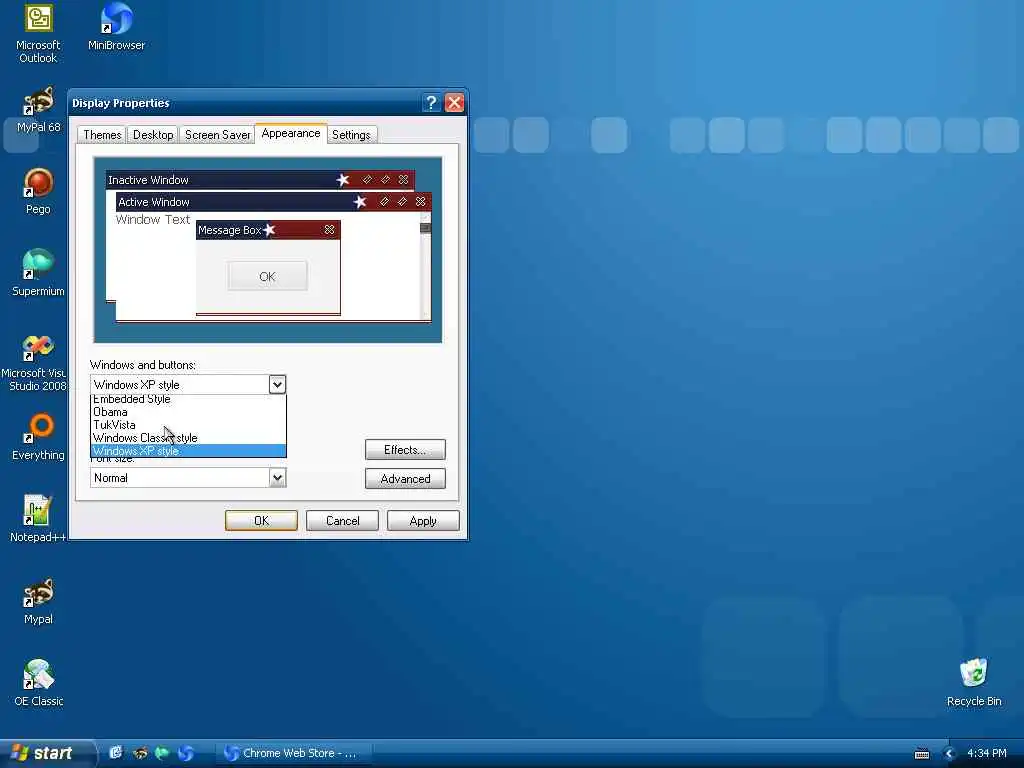
Task: Expand hidden system tray icons arrow
Action: coord(950,754)
